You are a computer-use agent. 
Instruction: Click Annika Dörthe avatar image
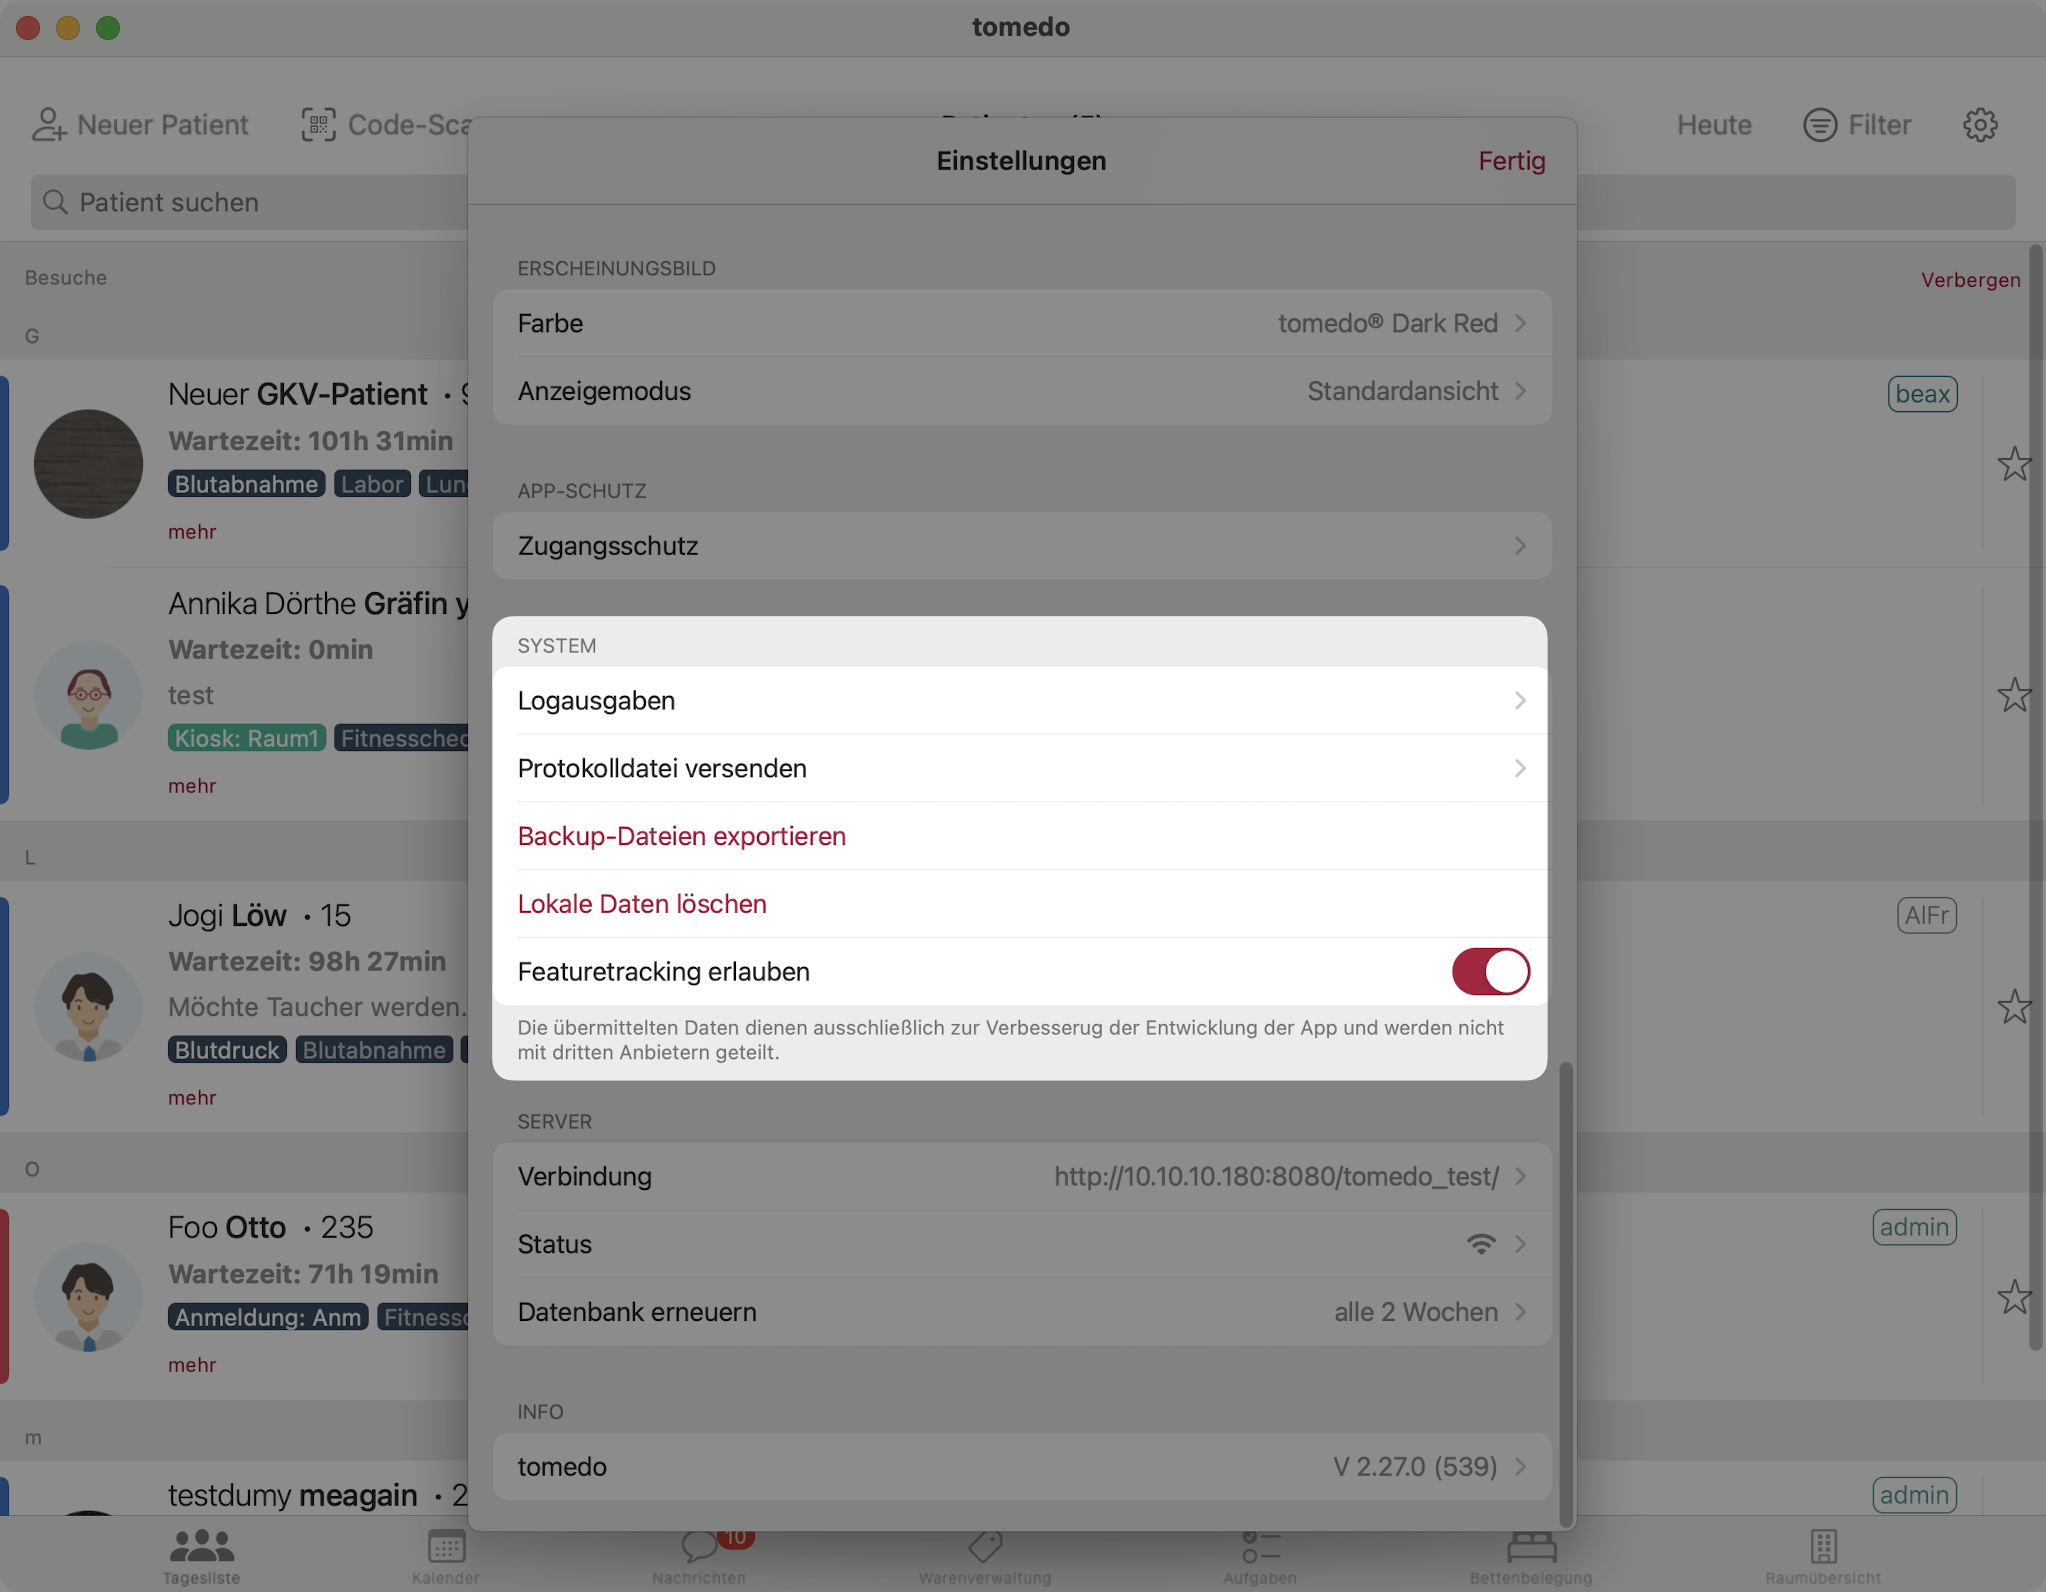[x=88, y=695]
